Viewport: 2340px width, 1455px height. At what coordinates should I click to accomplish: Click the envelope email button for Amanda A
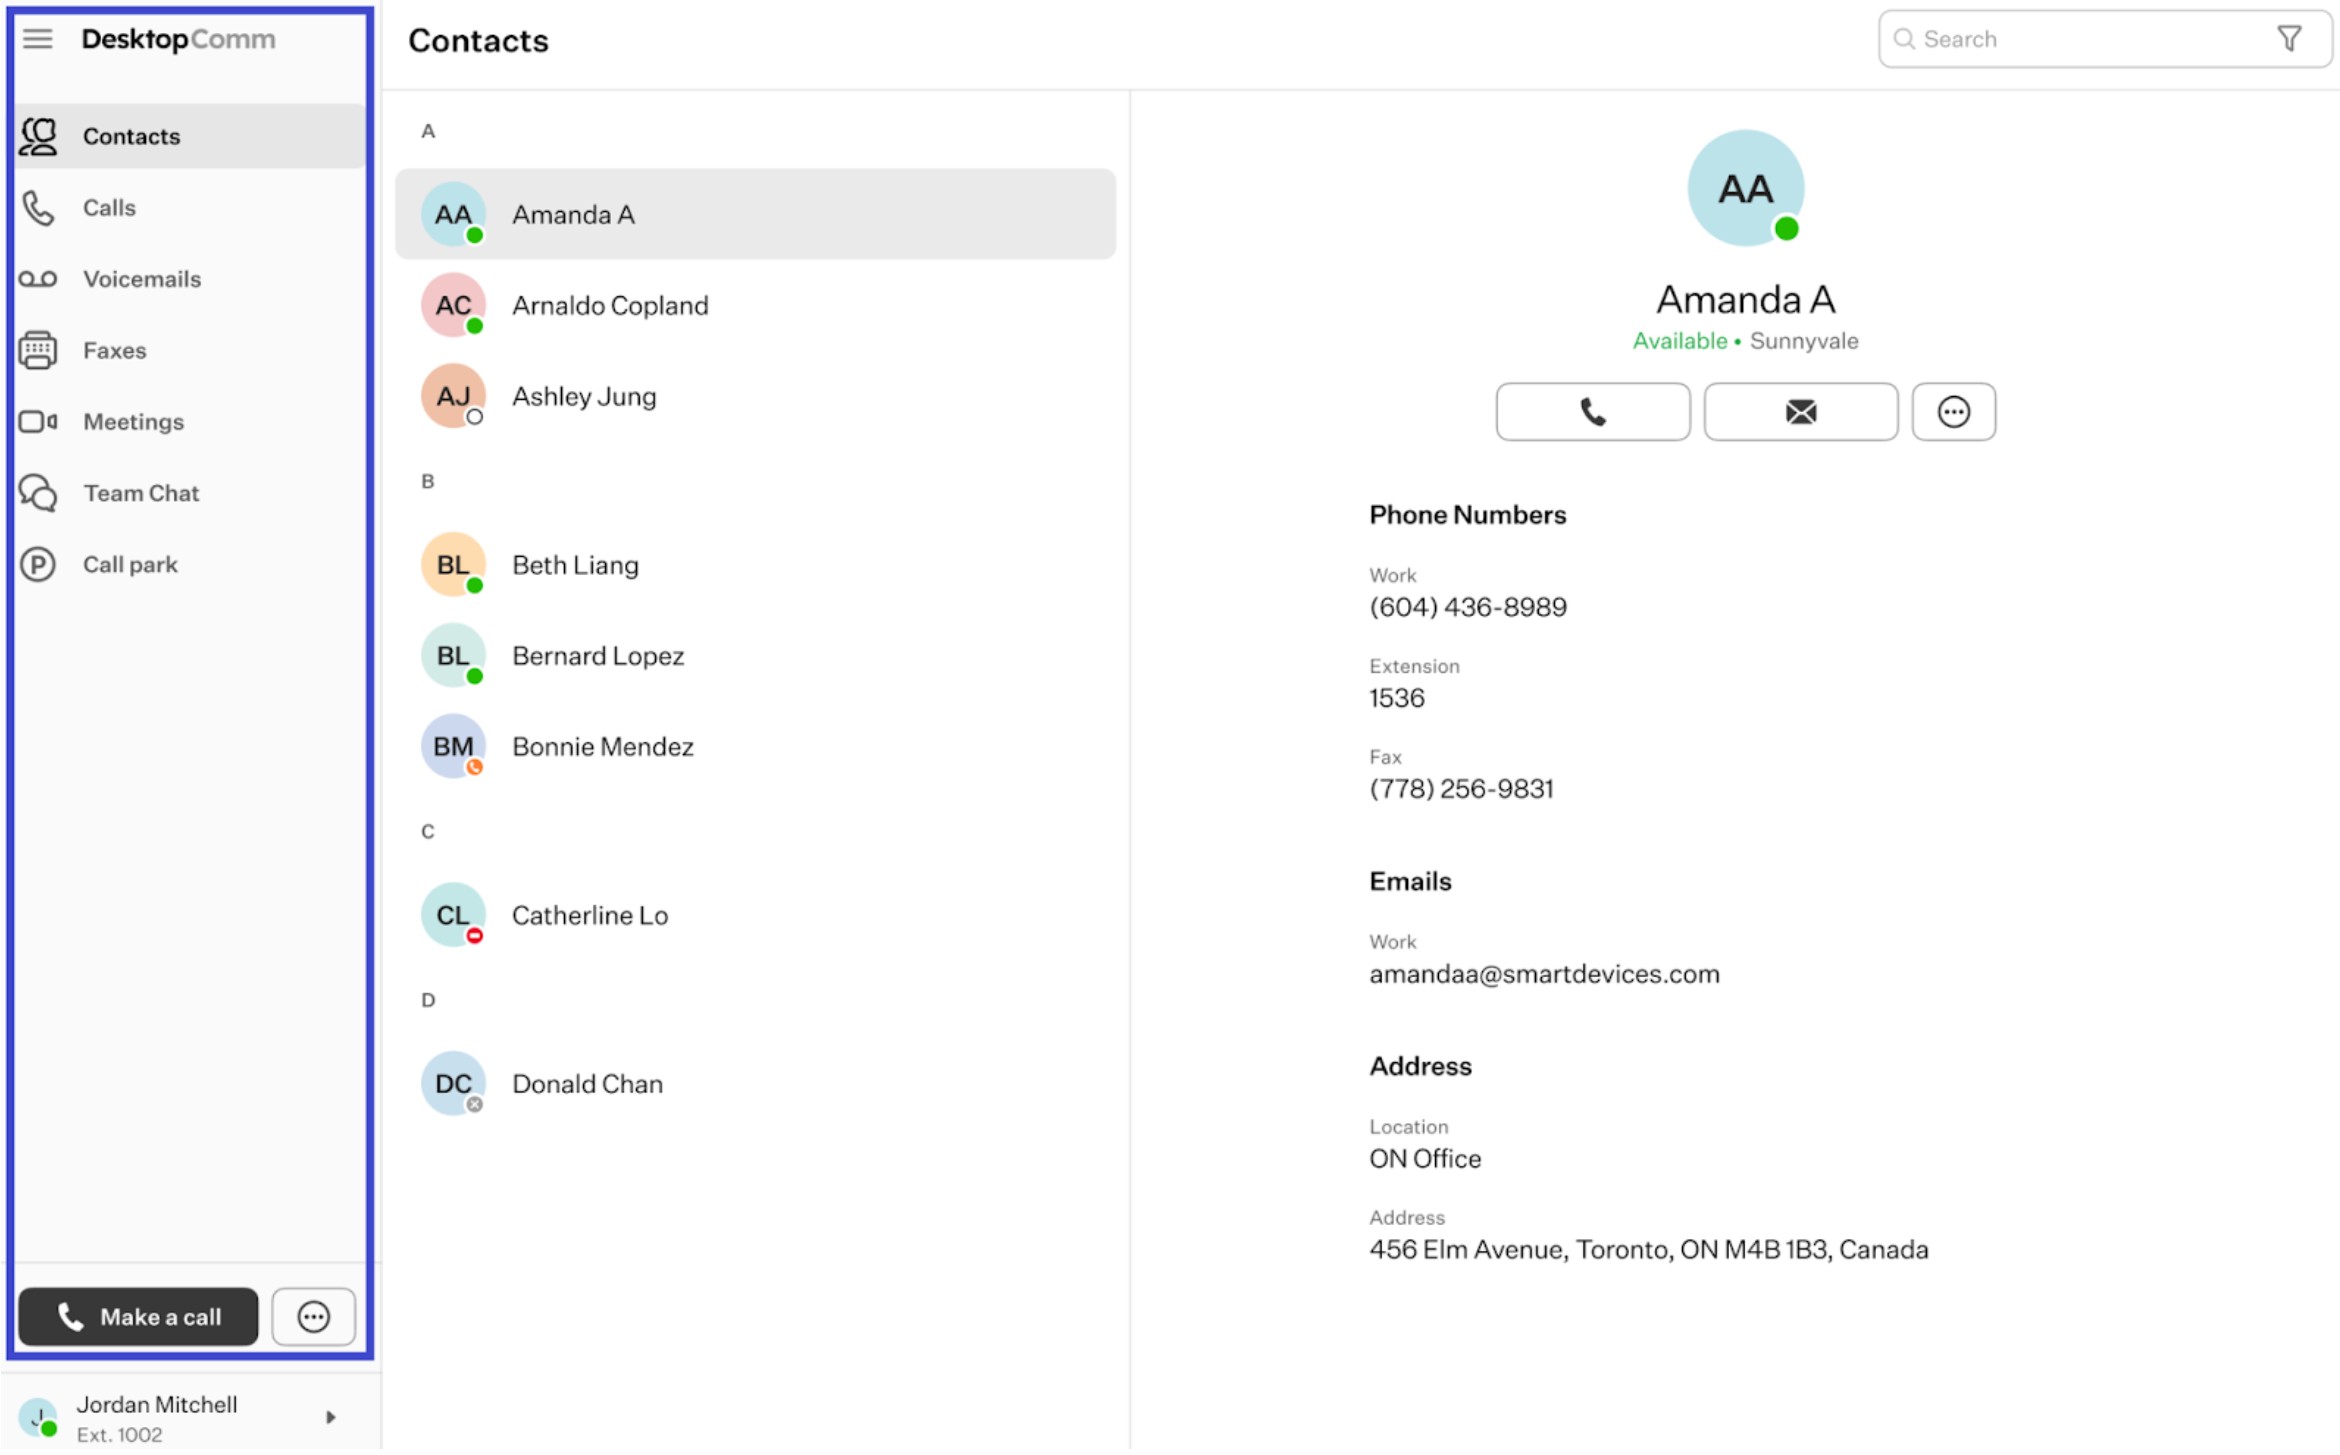[x=1800, y=412]
